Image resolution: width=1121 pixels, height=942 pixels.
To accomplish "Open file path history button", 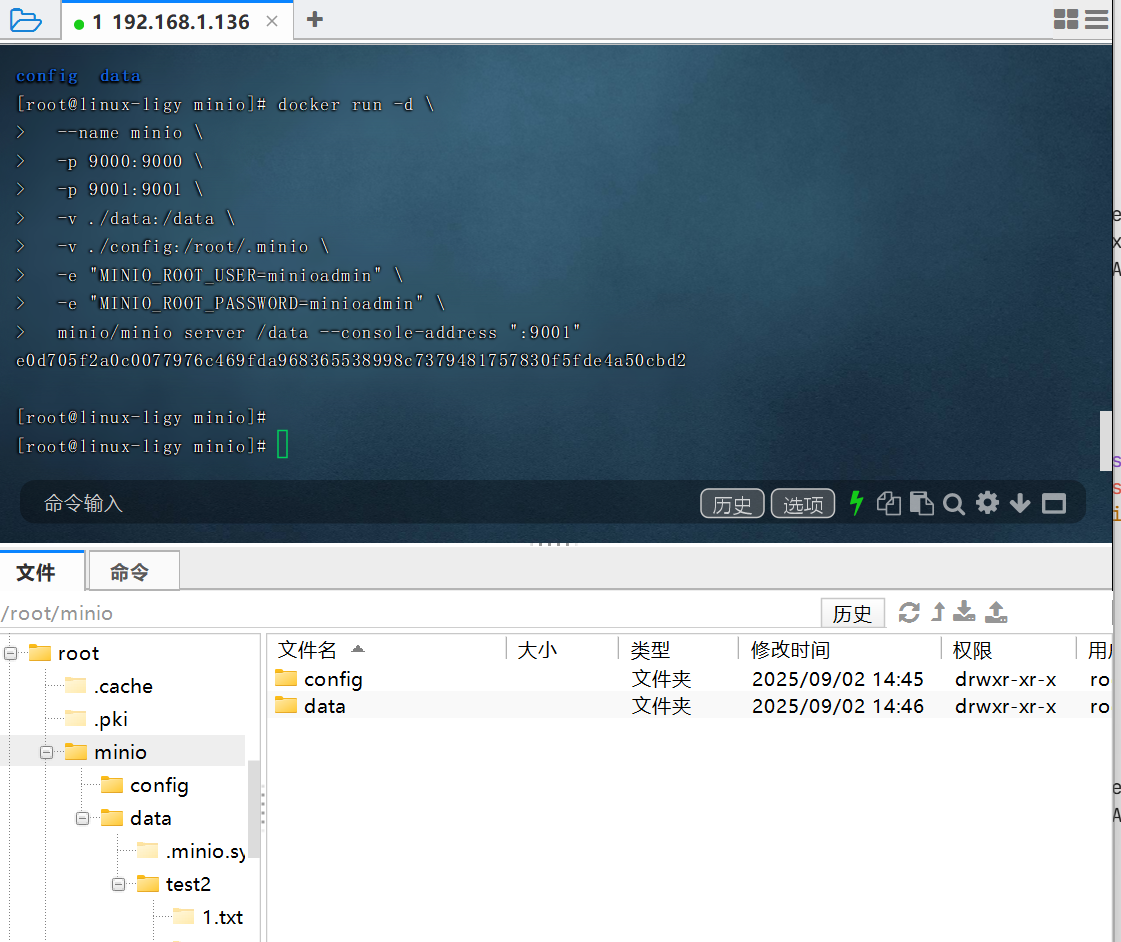I will point(852,613).
